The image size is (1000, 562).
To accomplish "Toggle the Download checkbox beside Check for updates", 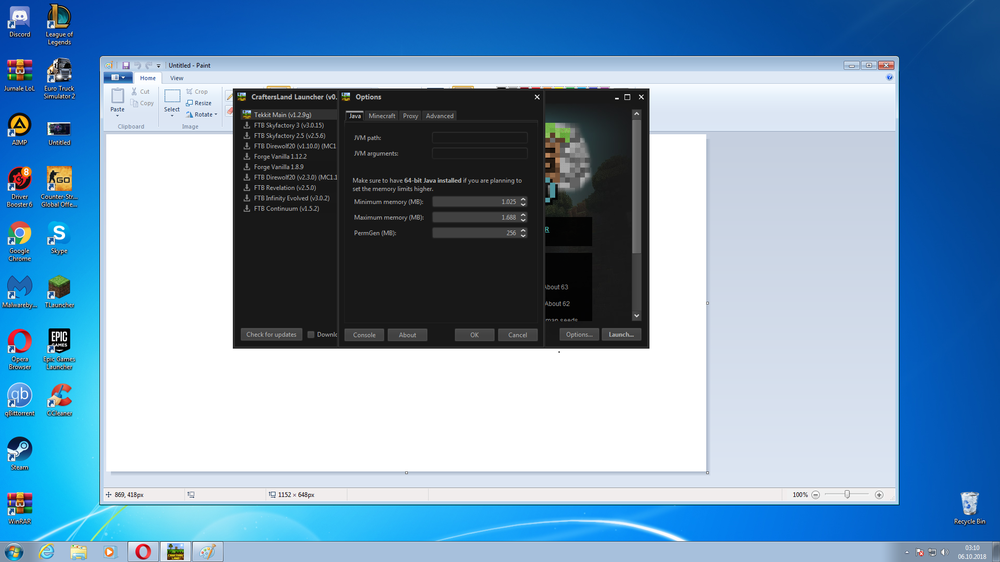I will click(311, 335).
